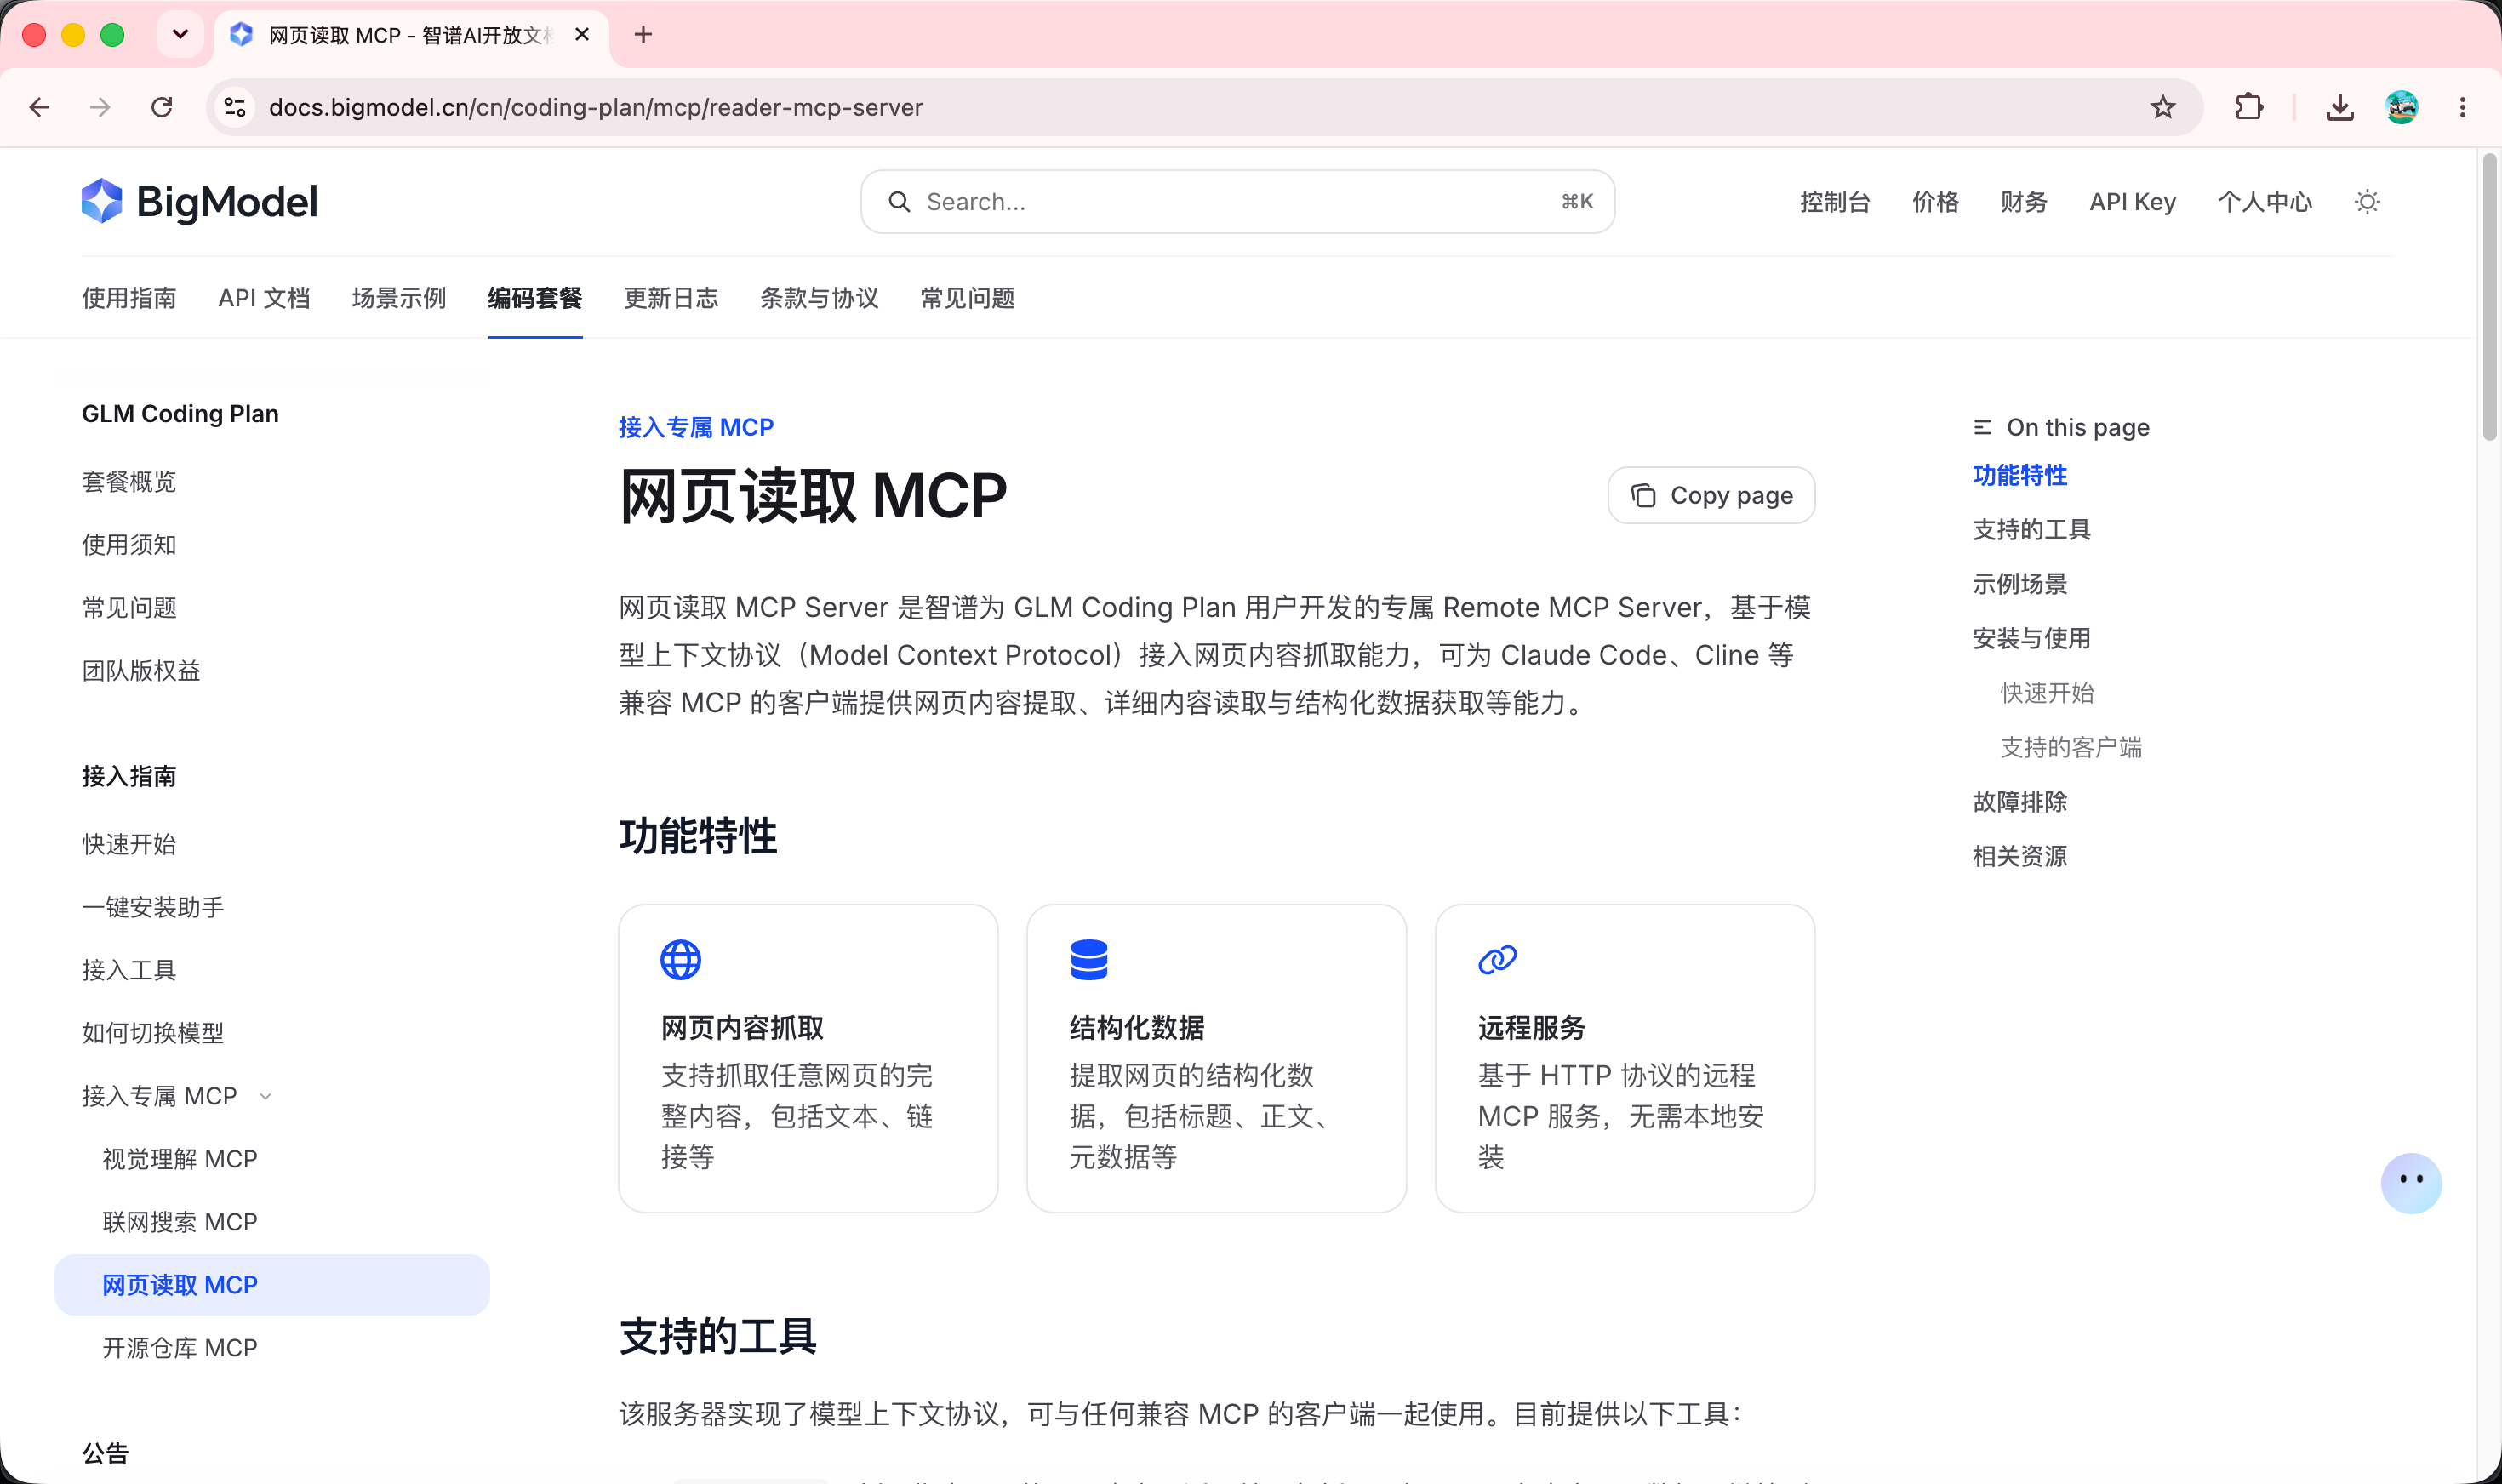Open 使用须知 in the sidebar
This screenshot has height=1484, width=2502.
click(129, 545)
